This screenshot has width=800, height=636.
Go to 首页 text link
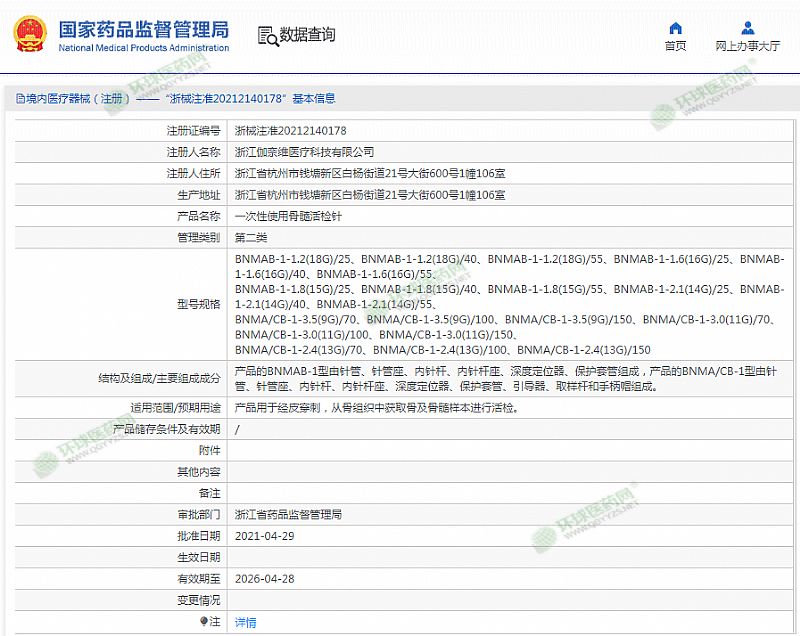[675, 46]
